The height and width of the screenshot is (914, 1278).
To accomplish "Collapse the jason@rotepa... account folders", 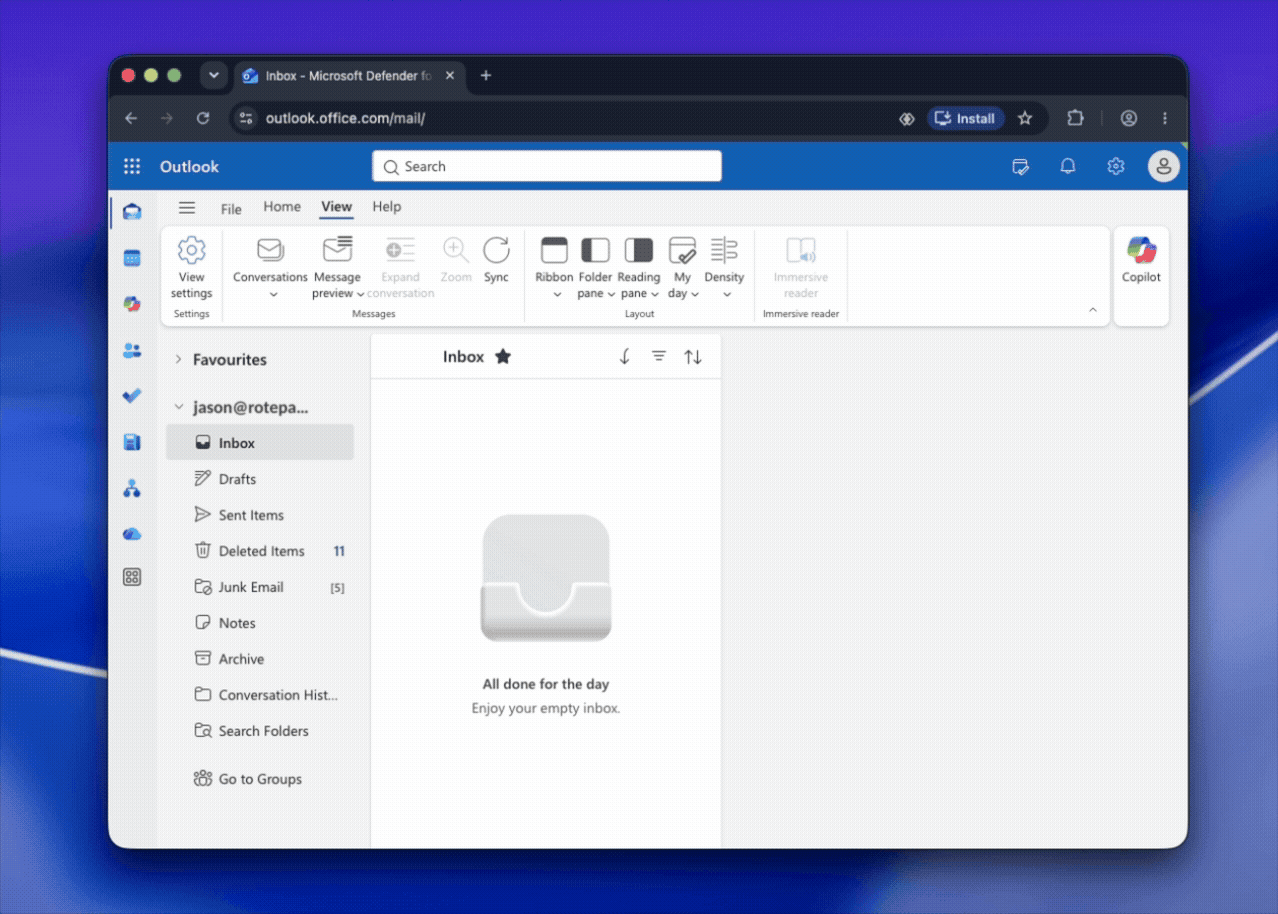I will coord(178,407).
